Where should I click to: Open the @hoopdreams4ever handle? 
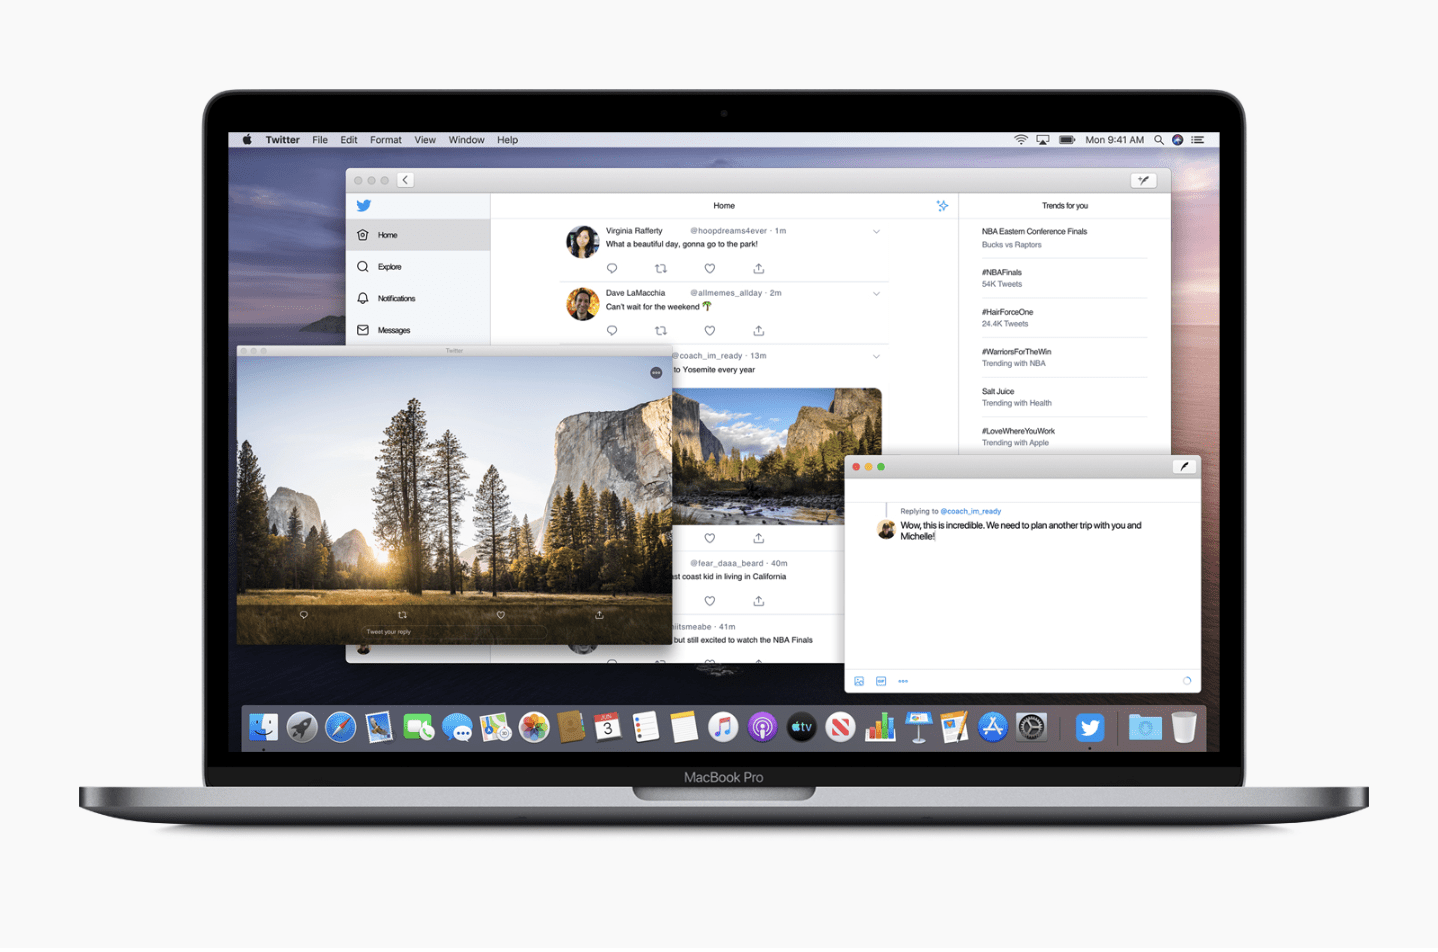point(728,231)
